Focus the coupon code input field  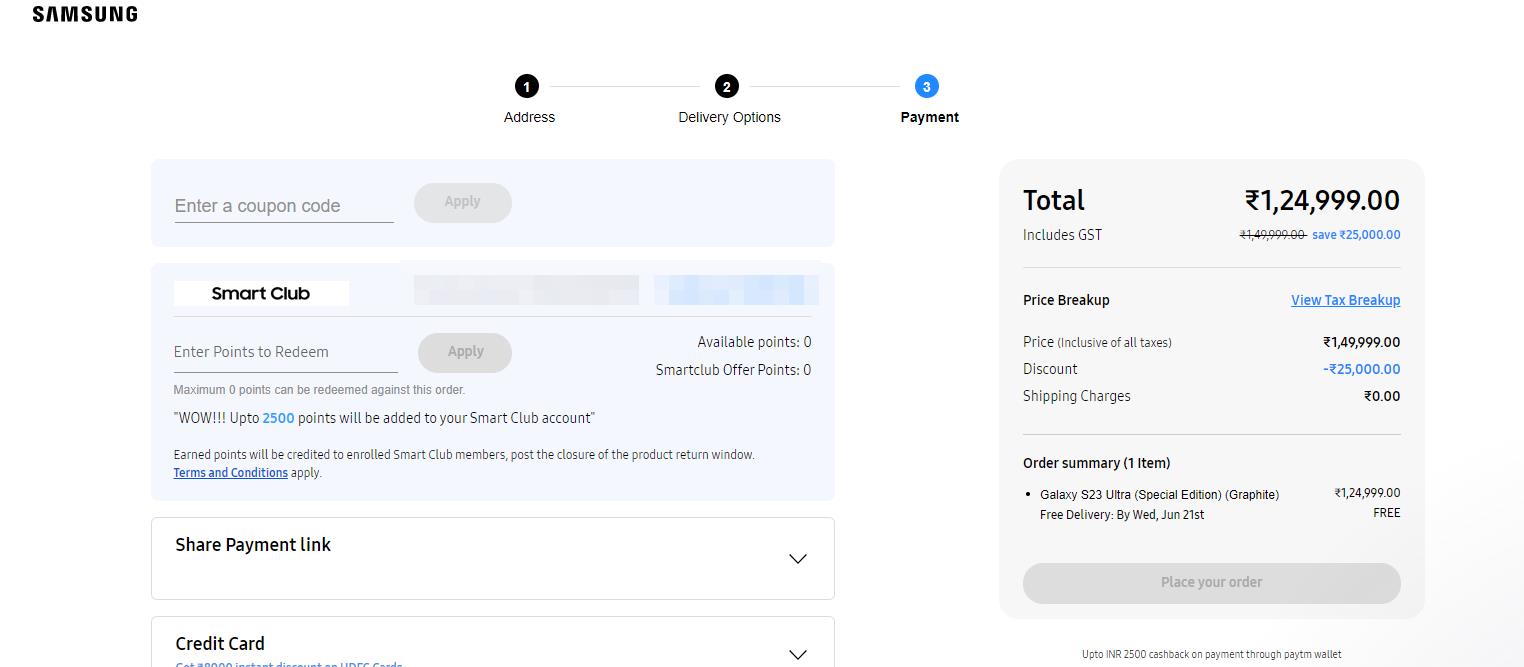click(x=284, y=206)
